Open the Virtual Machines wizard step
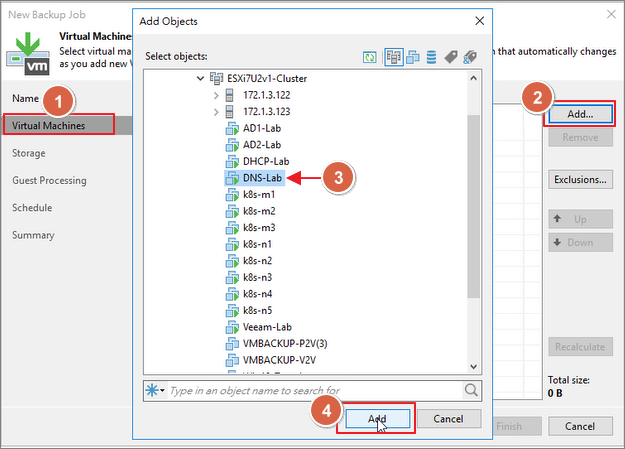The width and height of the screenshot is (625, 449). pos(59,126)
